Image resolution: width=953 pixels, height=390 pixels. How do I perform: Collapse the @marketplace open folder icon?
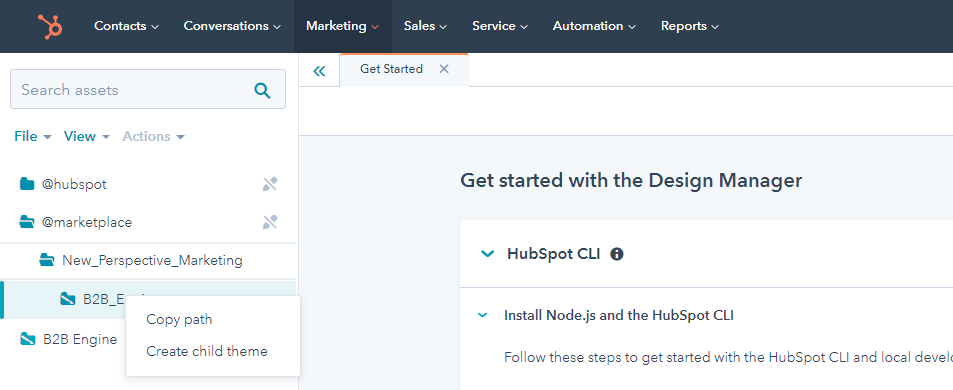point(27,222)
